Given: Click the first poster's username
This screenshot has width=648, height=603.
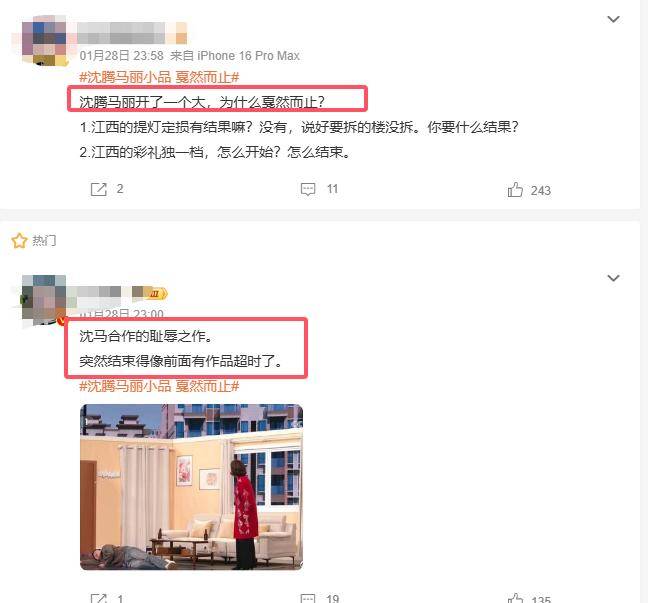Looking at the screenshot, I should tap(132, 33).
